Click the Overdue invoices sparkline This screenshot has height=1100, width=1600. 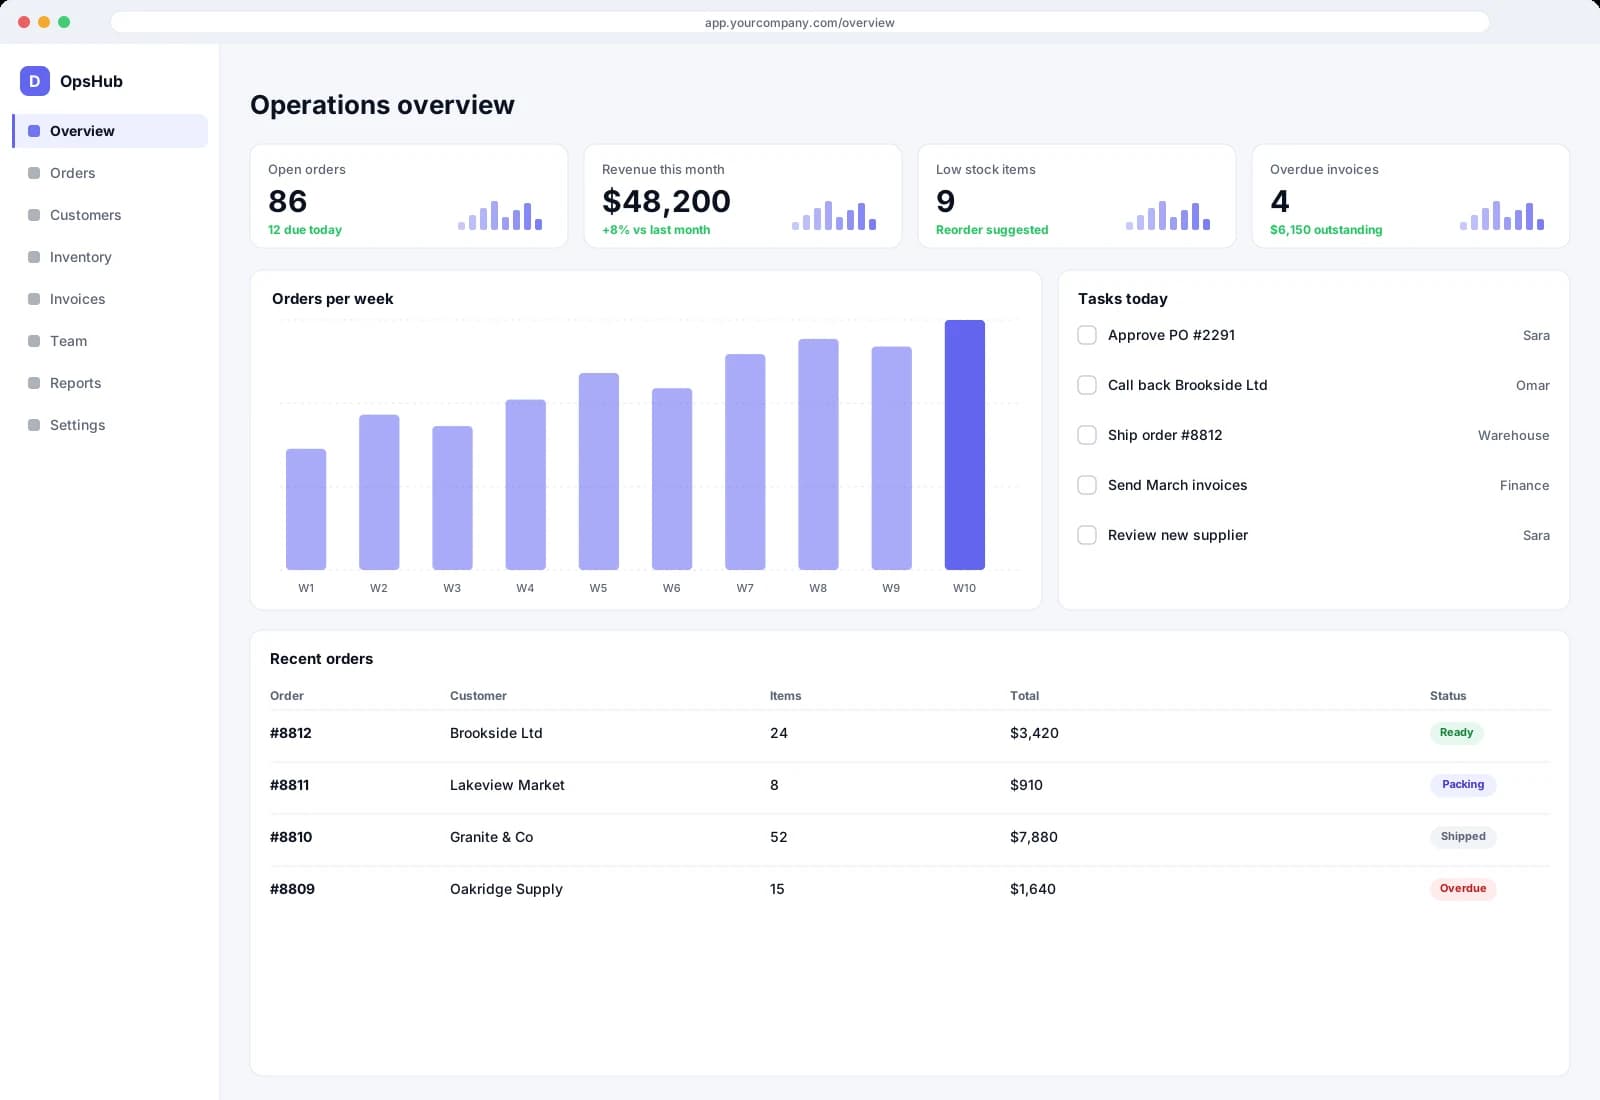coord(1502,215)
